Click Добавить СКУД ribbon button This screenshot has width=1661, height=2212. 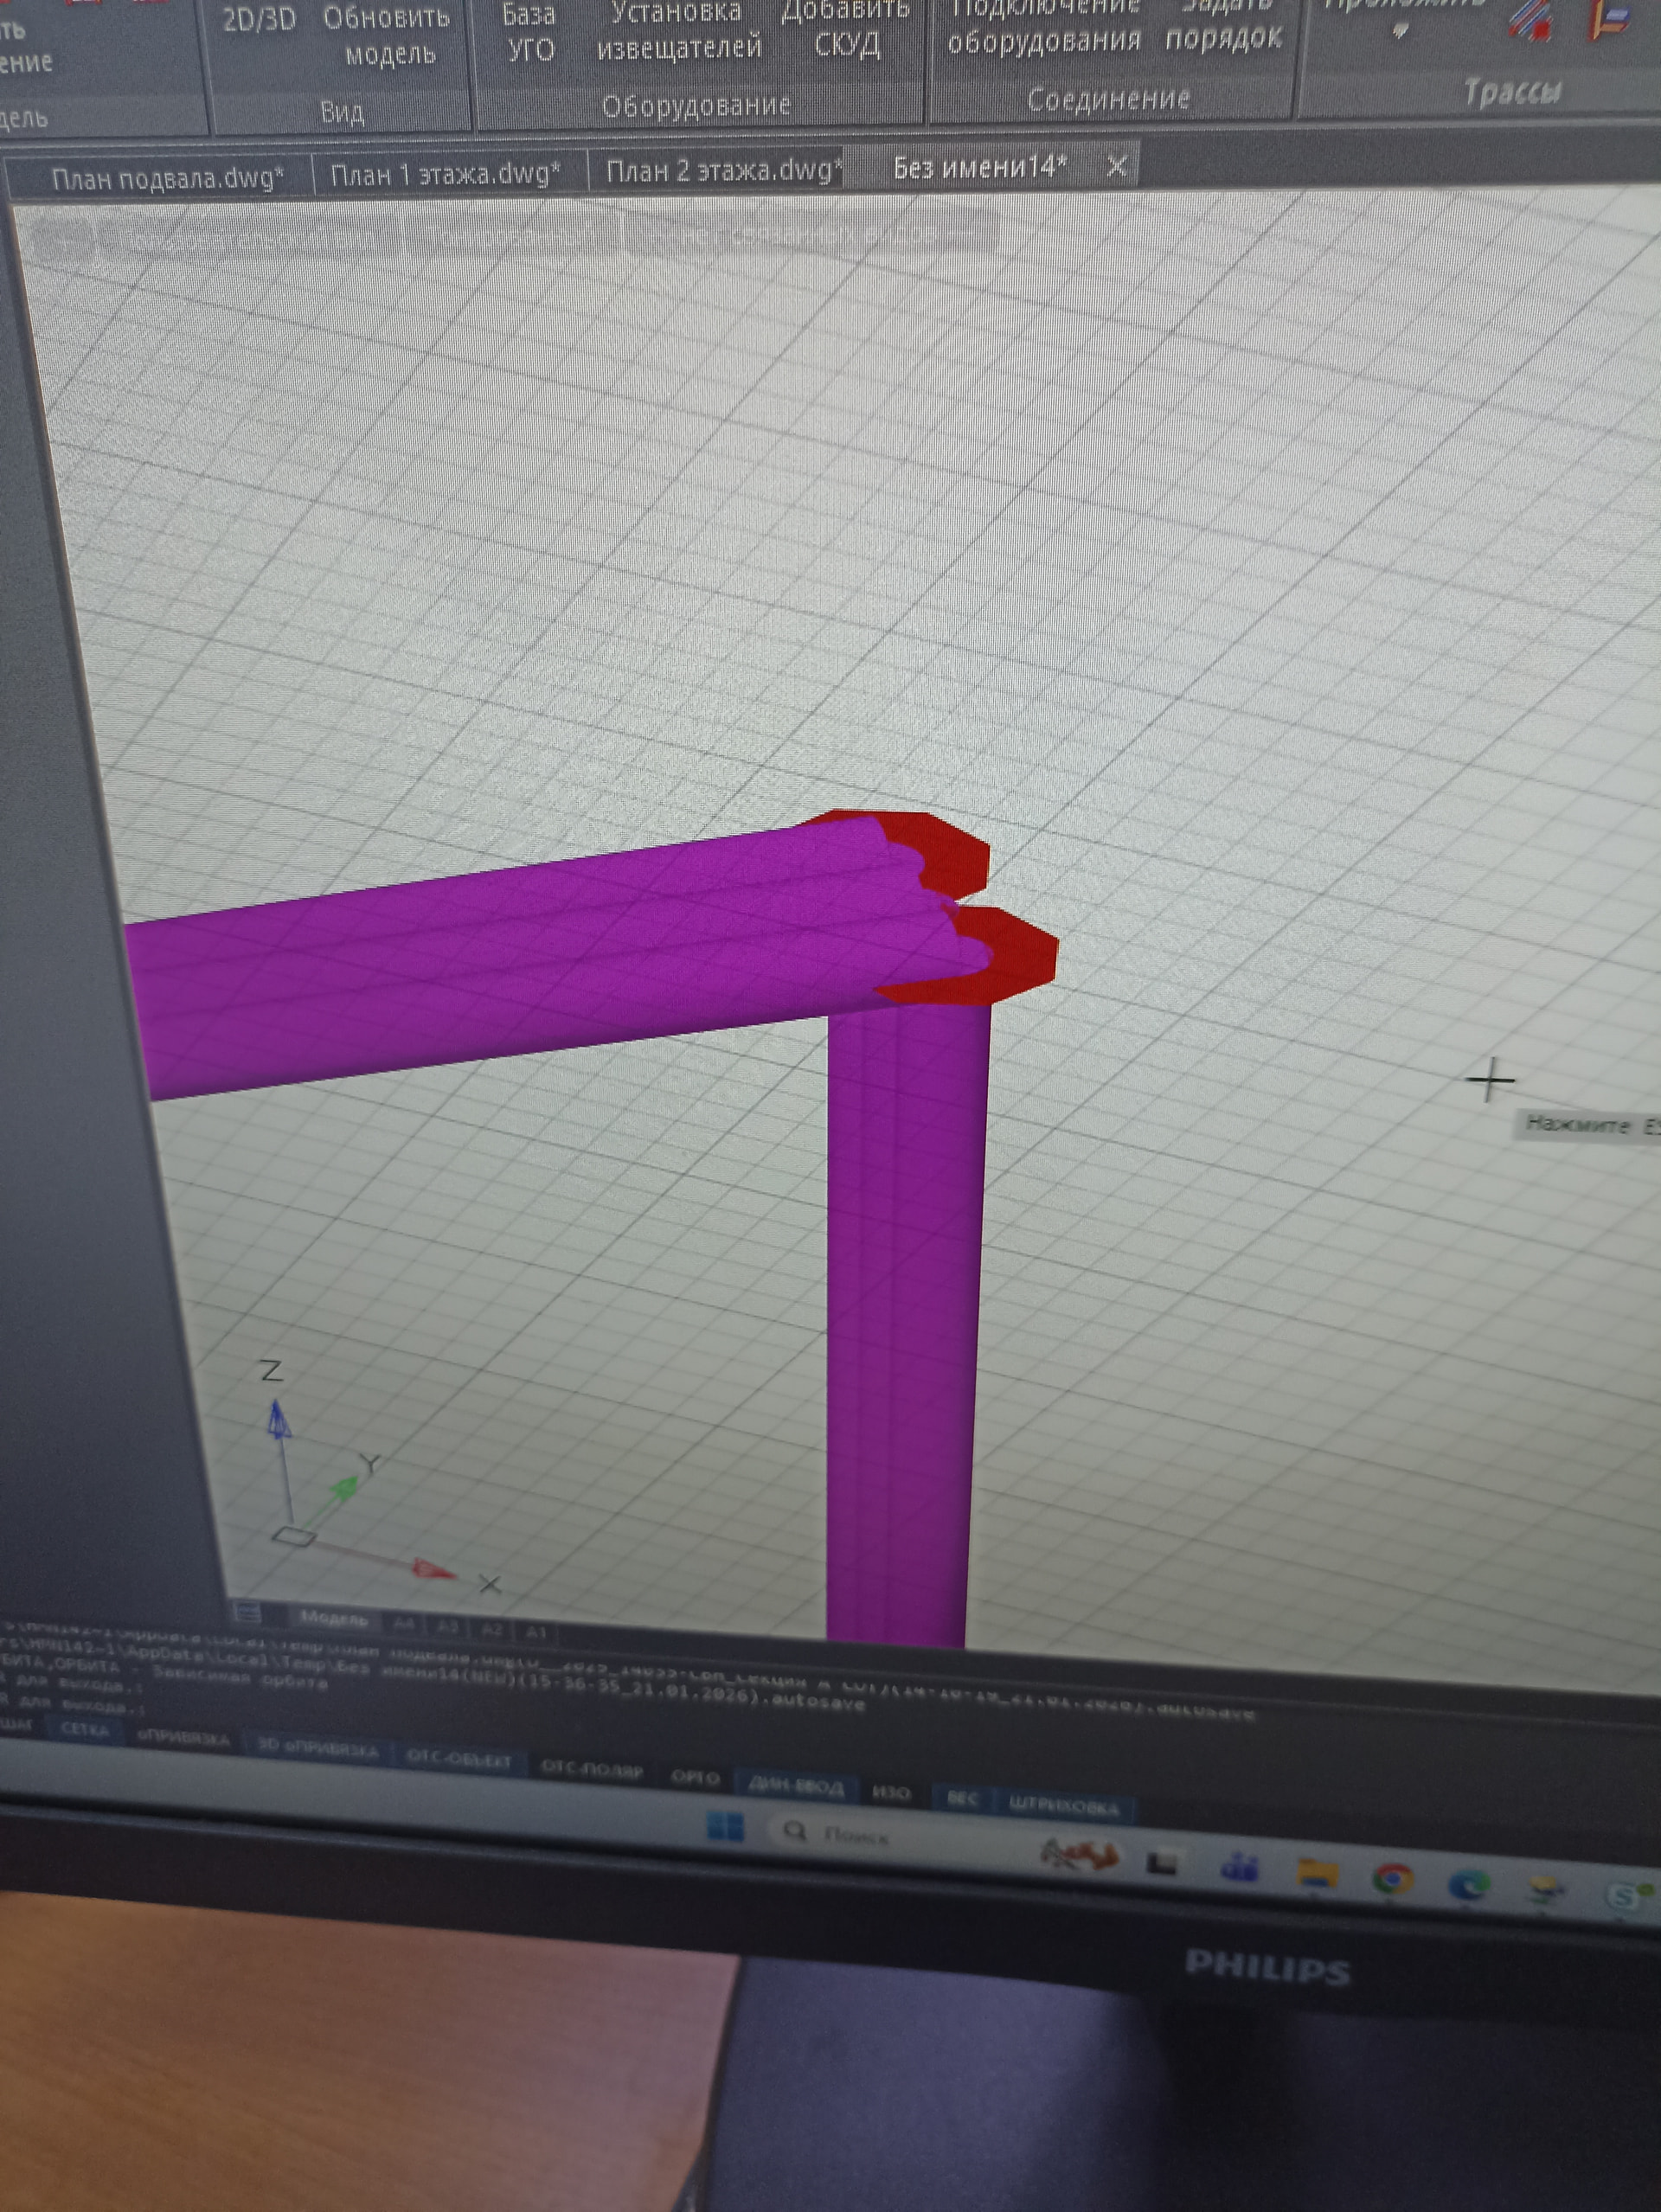(845, 27)
